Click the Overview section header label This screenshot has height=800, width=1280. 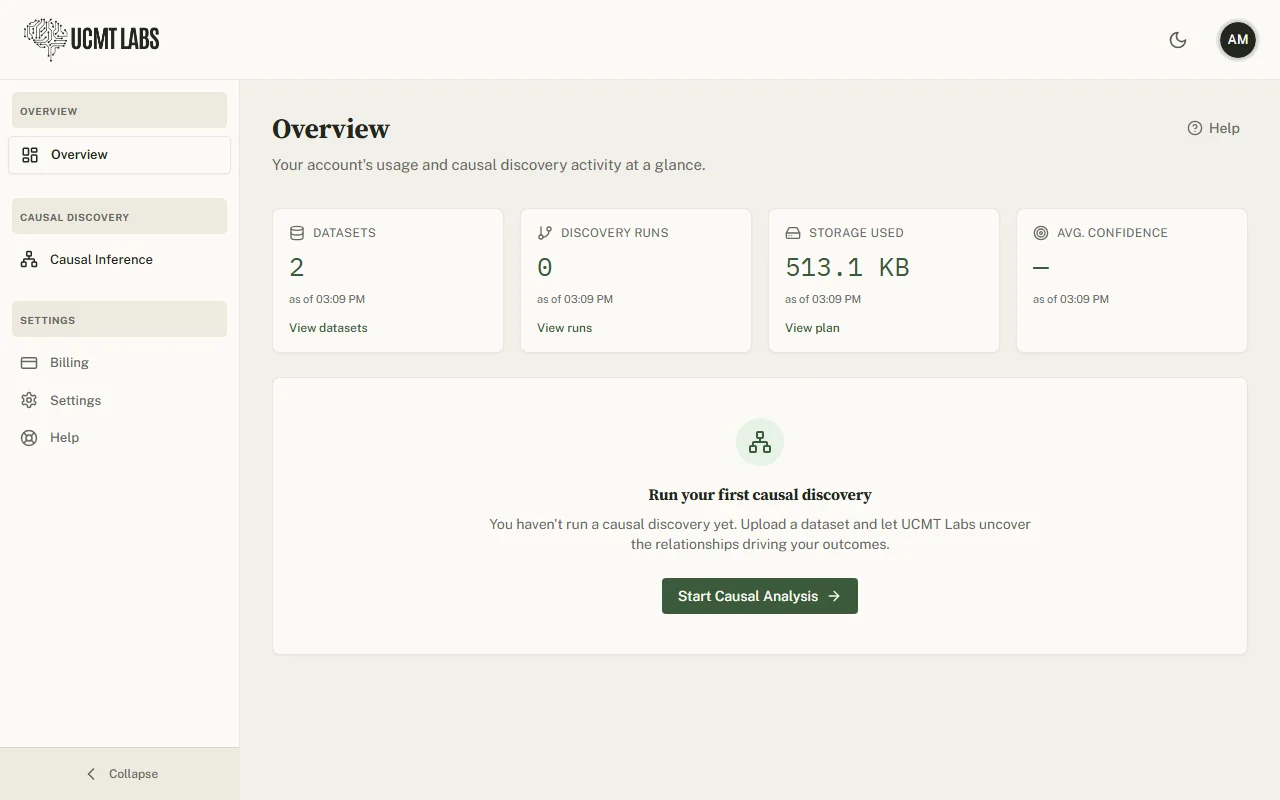(49, 111)
